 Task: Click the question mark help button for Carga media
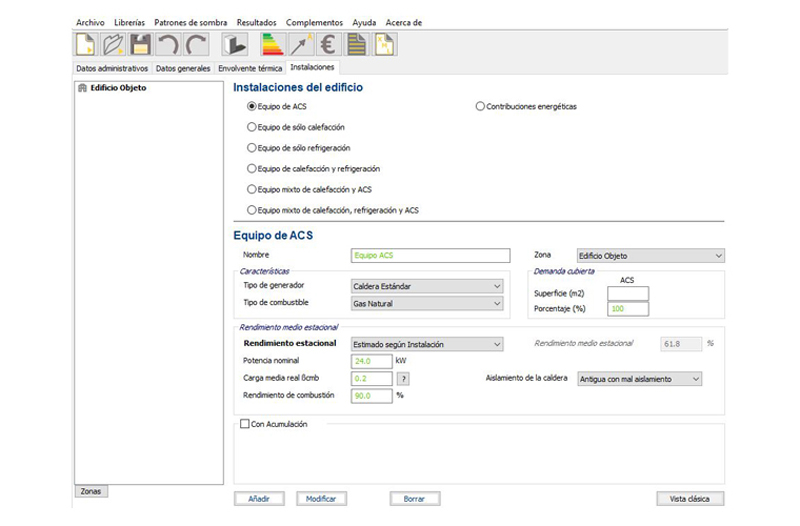click(404, 379)
